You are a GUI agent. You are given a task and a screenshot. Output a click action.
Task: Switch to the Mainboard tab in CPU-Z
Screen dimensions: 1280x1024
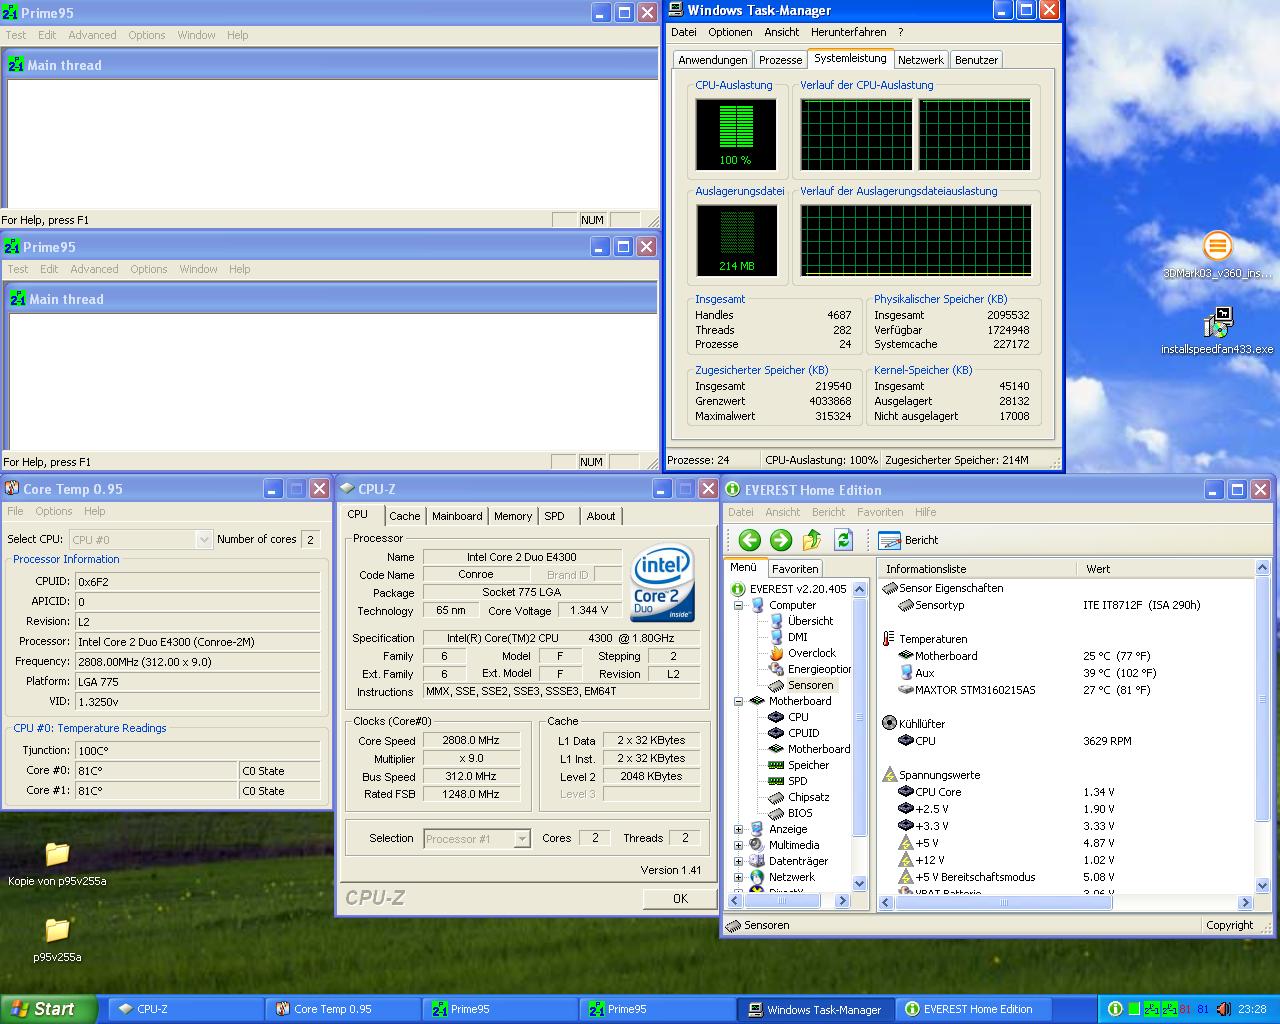point(457,516)
